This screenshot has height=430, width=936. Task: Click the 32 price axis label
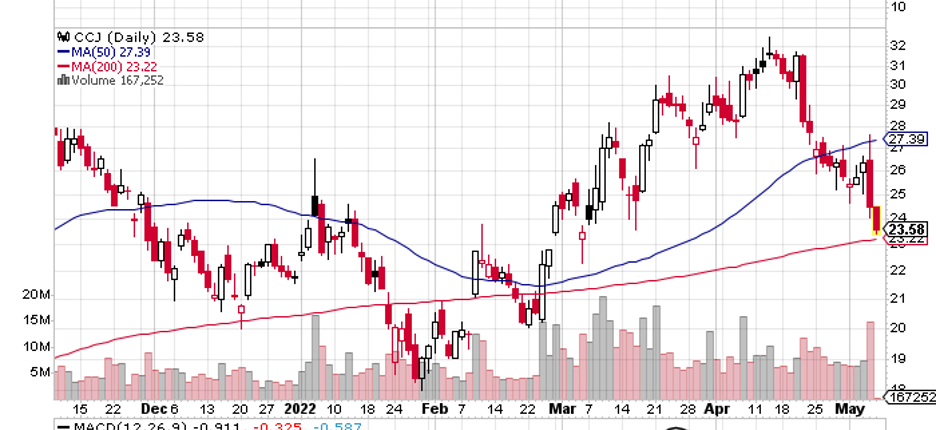coord(900,45)
